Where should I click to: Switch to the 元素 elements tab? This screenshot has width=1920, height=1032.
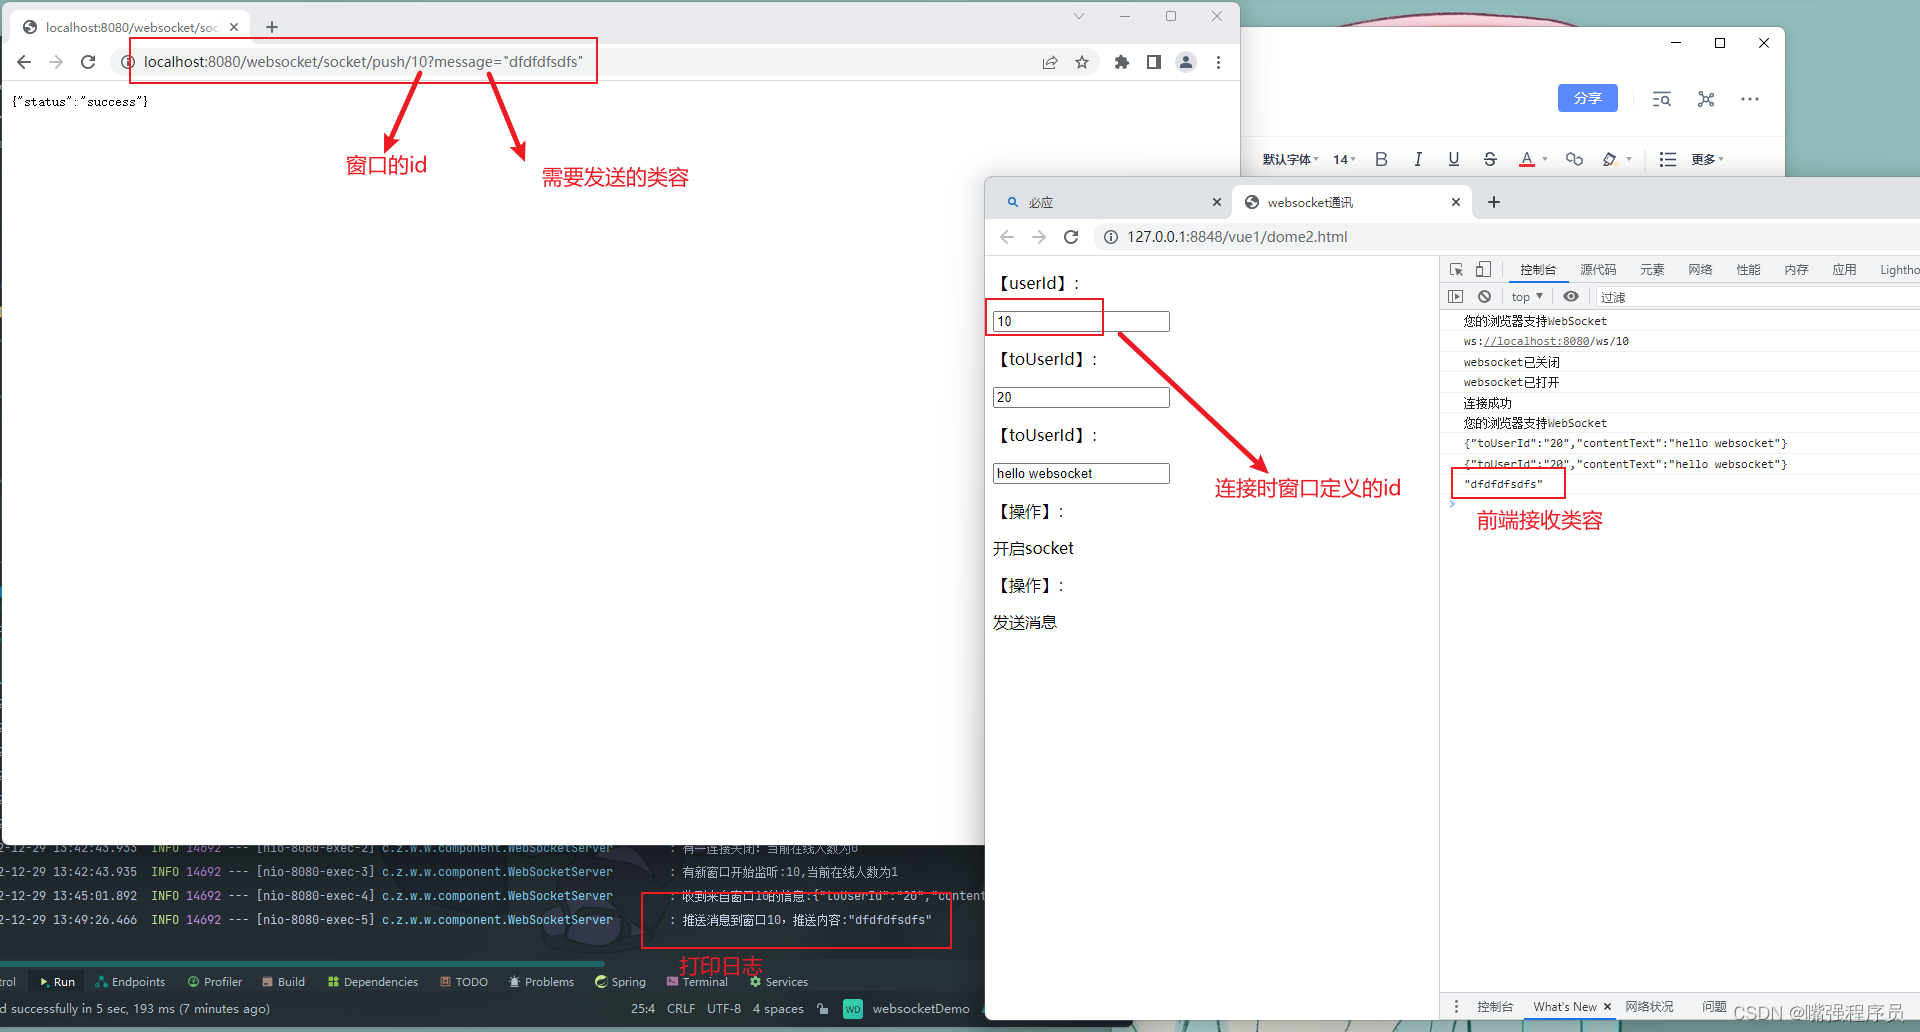click(1652, 270)
